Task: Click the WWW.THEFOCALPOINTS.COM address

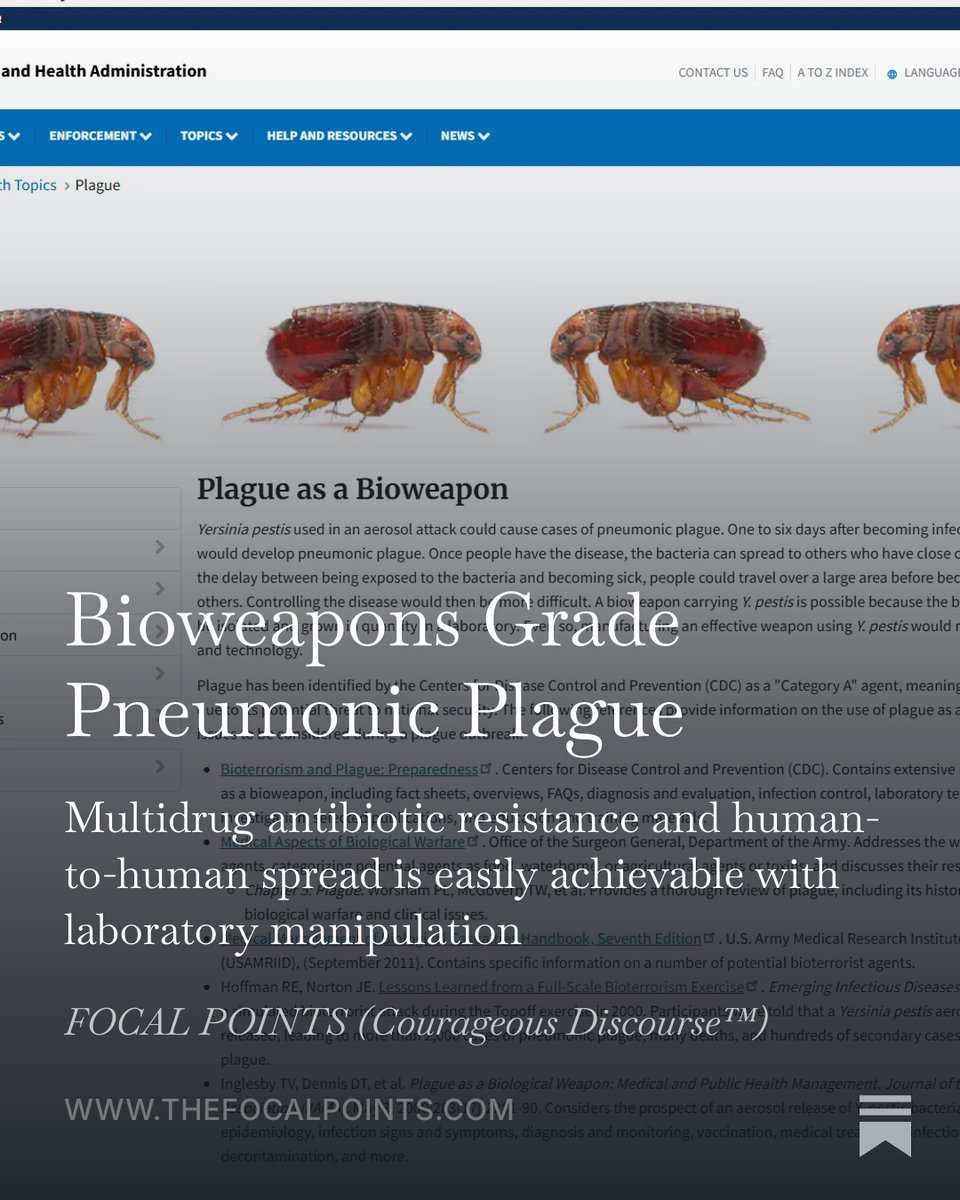Action: pos(289,1109)
